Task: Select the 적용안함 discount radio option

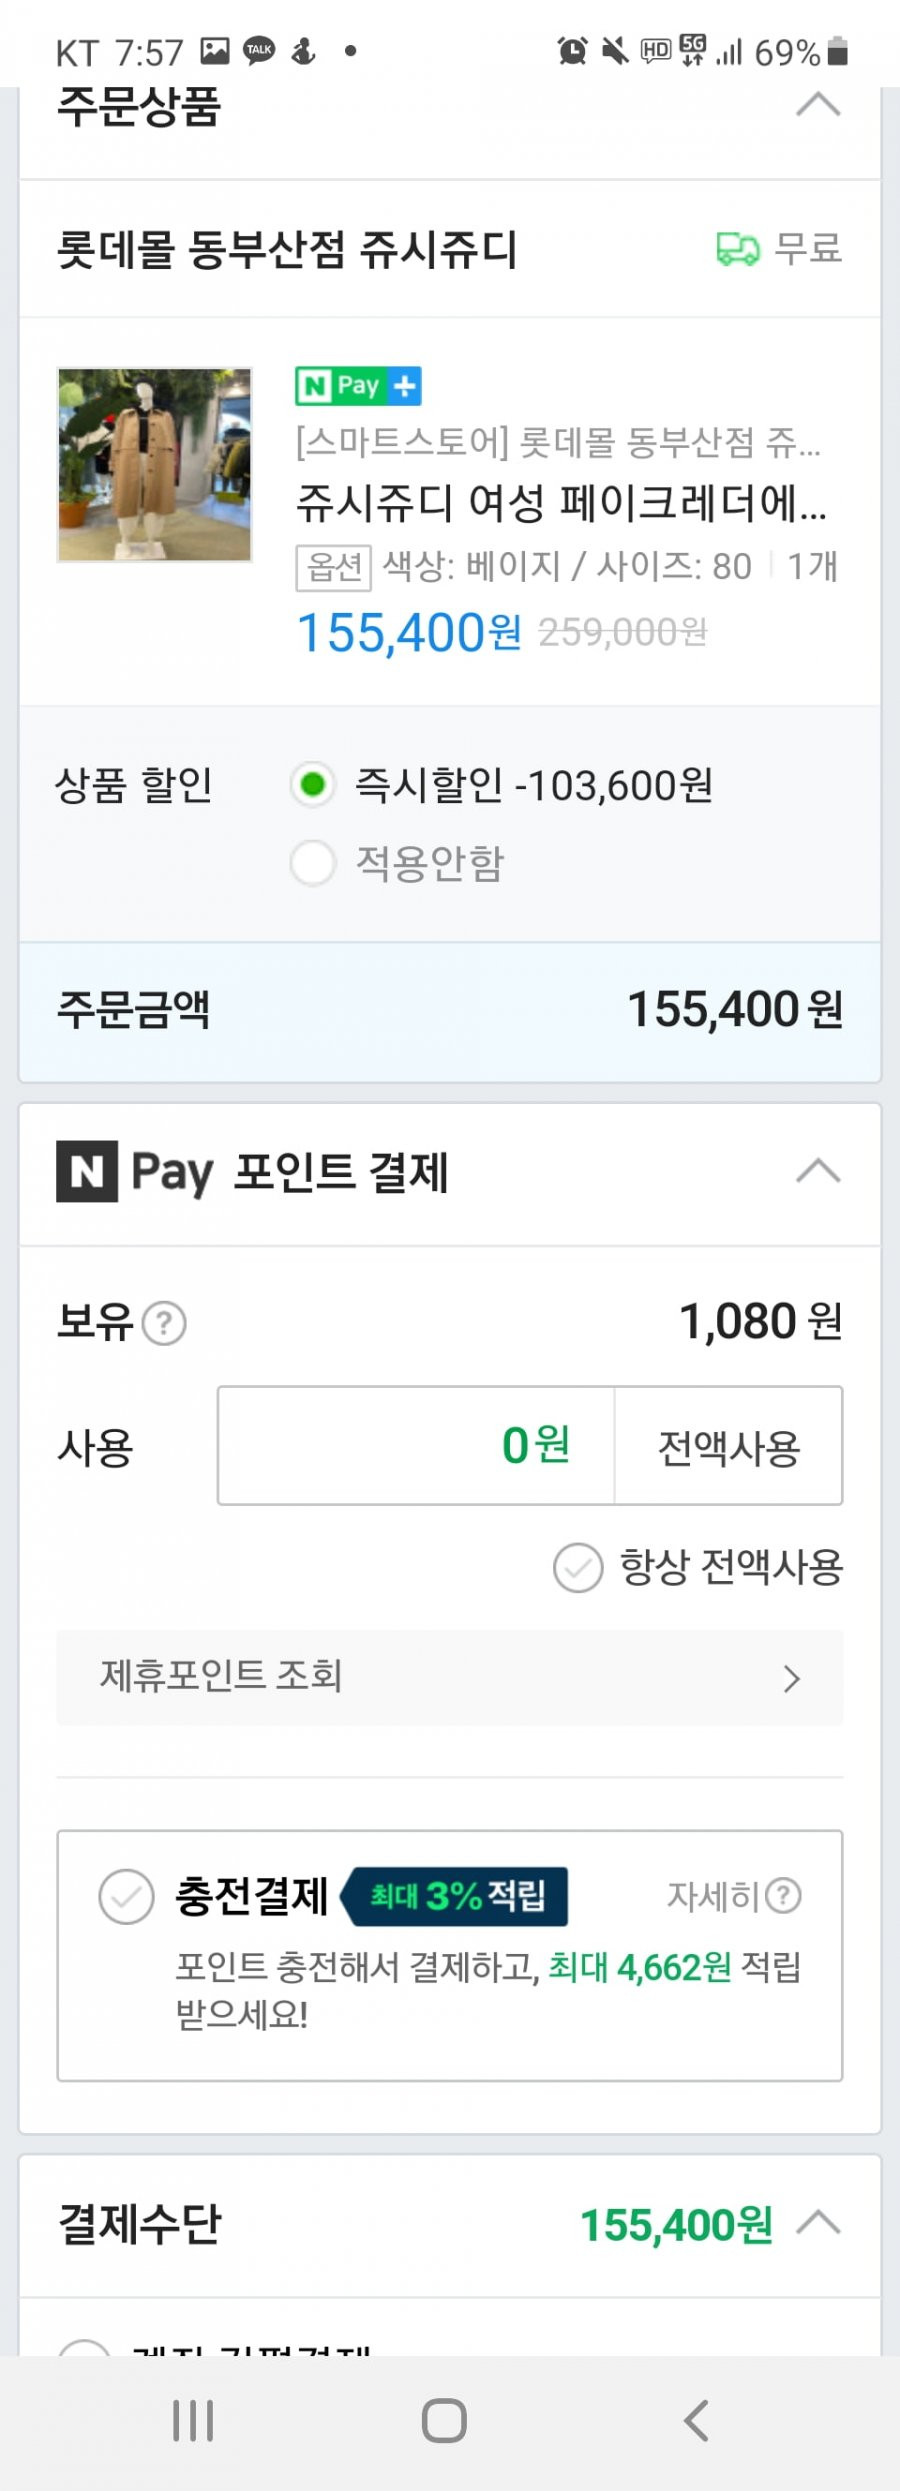Action: (x=312, y=863)
